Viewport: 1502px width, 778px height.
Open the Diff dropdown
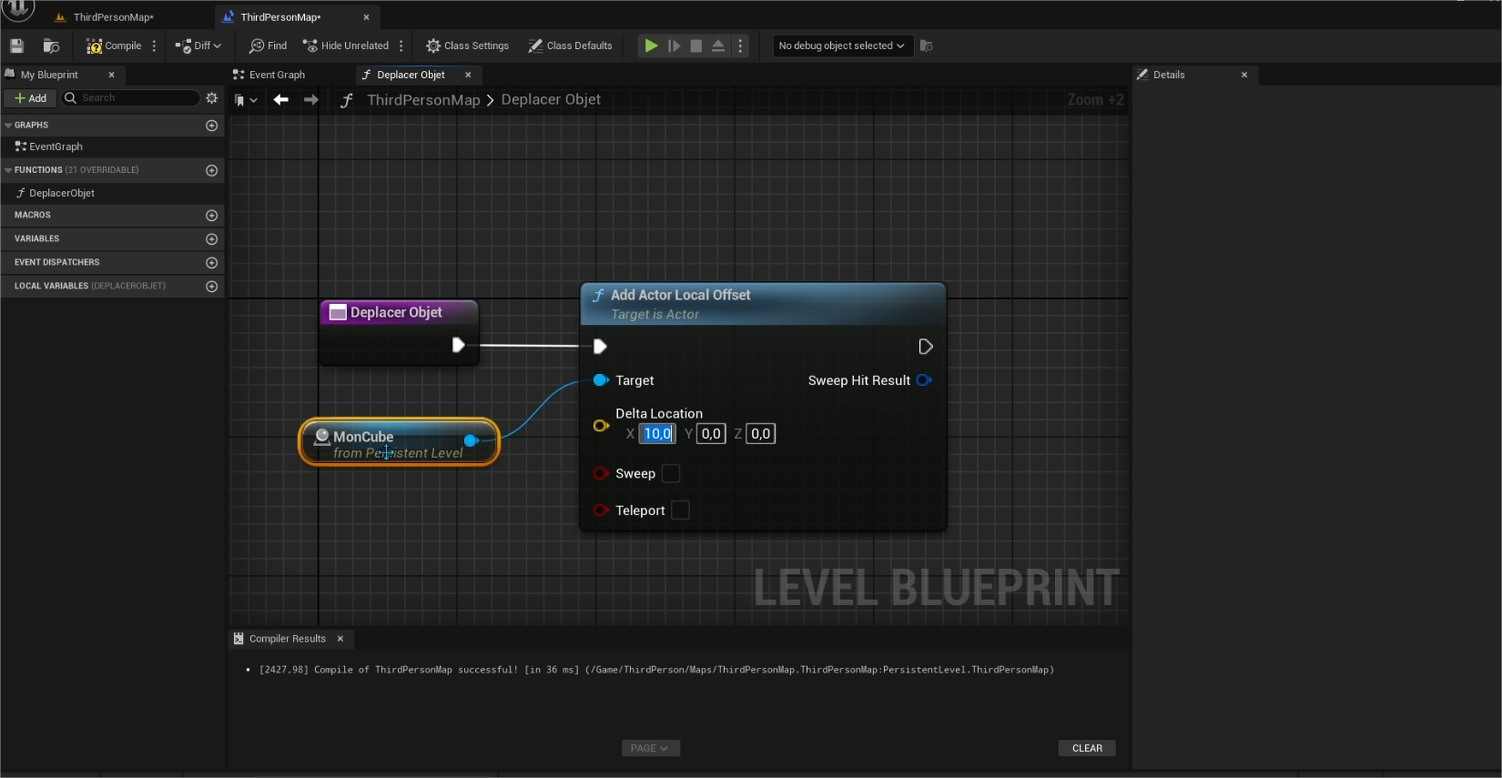[198, 46]
